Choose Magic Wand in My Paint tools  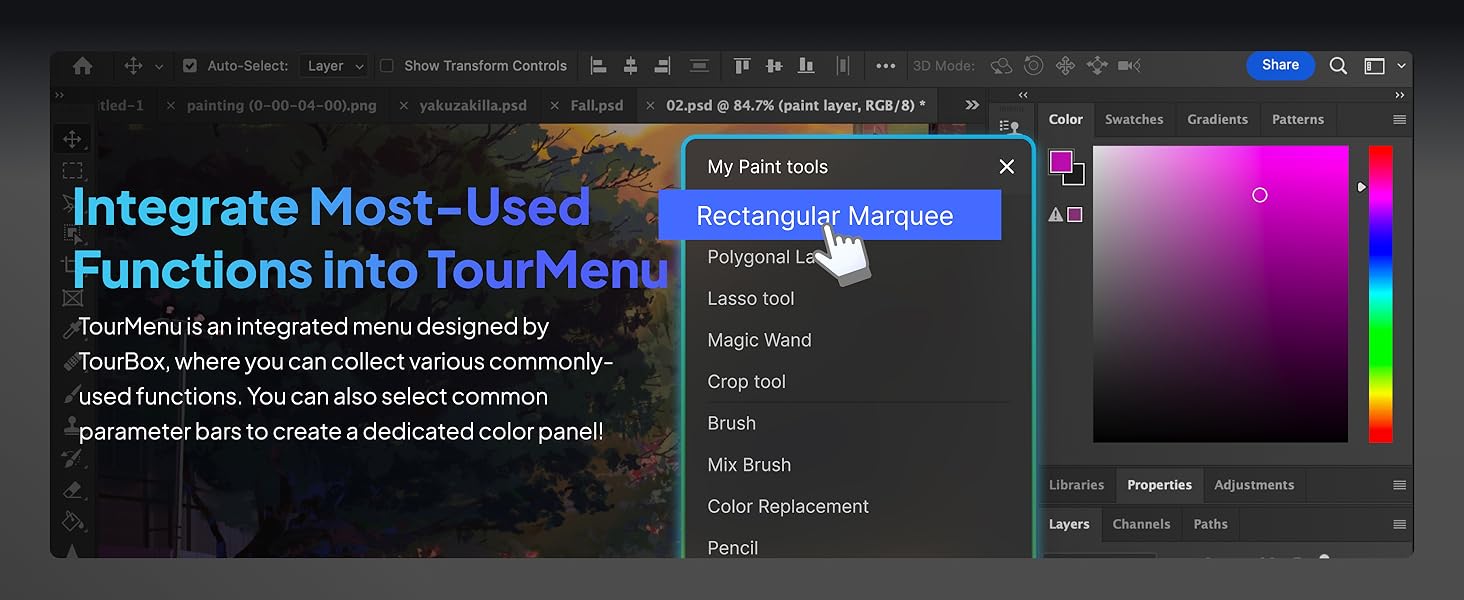pyautogui.click(x=759, y=340)
